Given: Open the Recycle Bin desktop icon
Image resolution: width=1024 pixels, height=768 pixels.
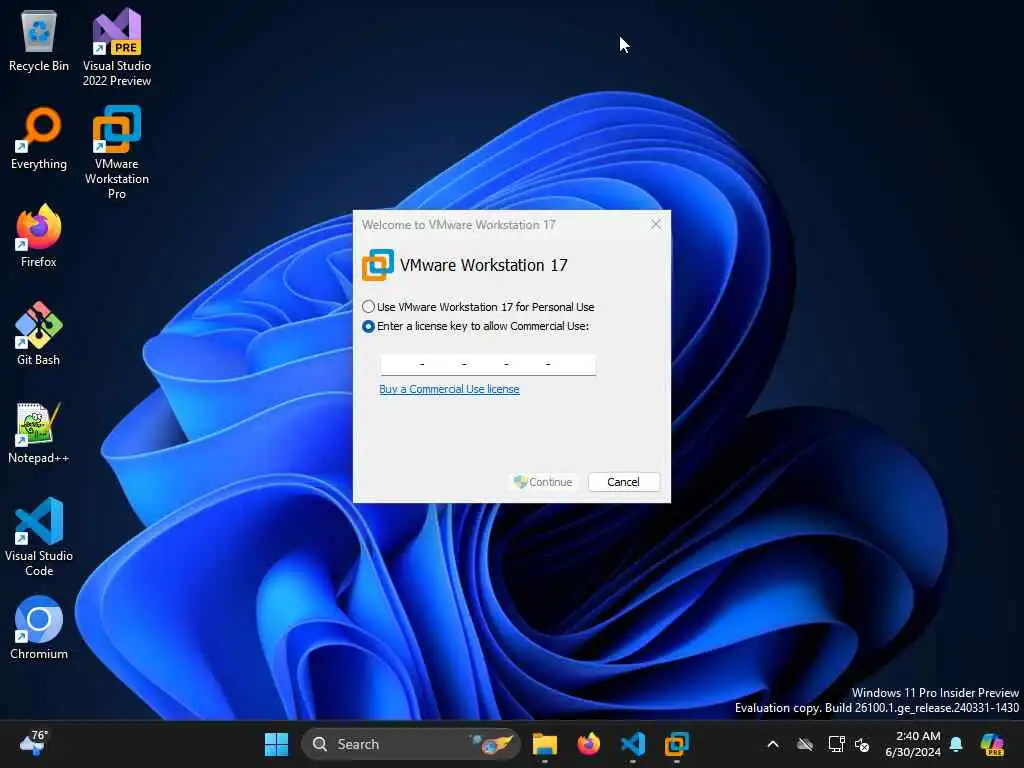Looking at the screenshot, I should tap(39, 40).
